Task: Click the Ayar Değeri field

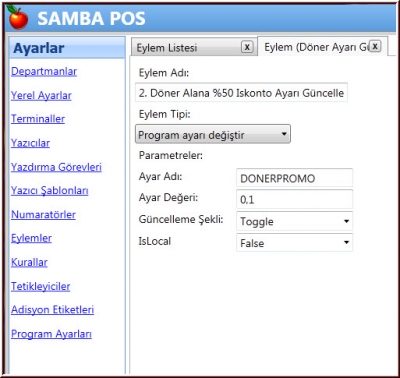Action: click(x=294, y=199)
